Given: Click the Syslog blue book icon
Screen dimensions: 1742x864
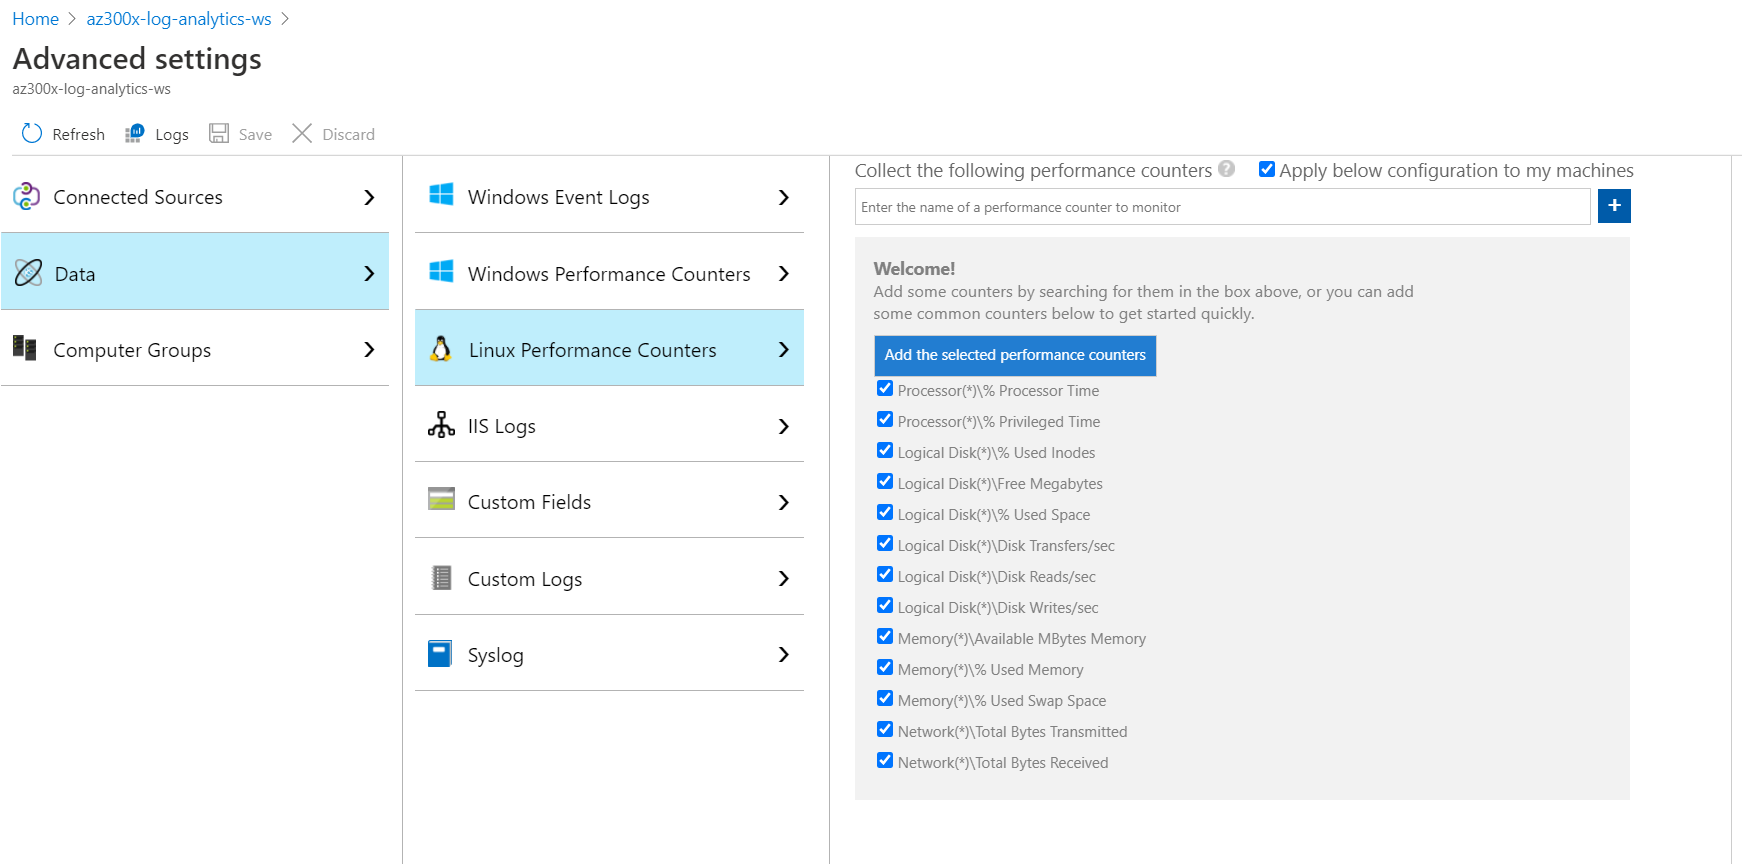Looking at the screenshot, I should pyautogui.click(x=440, y=653).
